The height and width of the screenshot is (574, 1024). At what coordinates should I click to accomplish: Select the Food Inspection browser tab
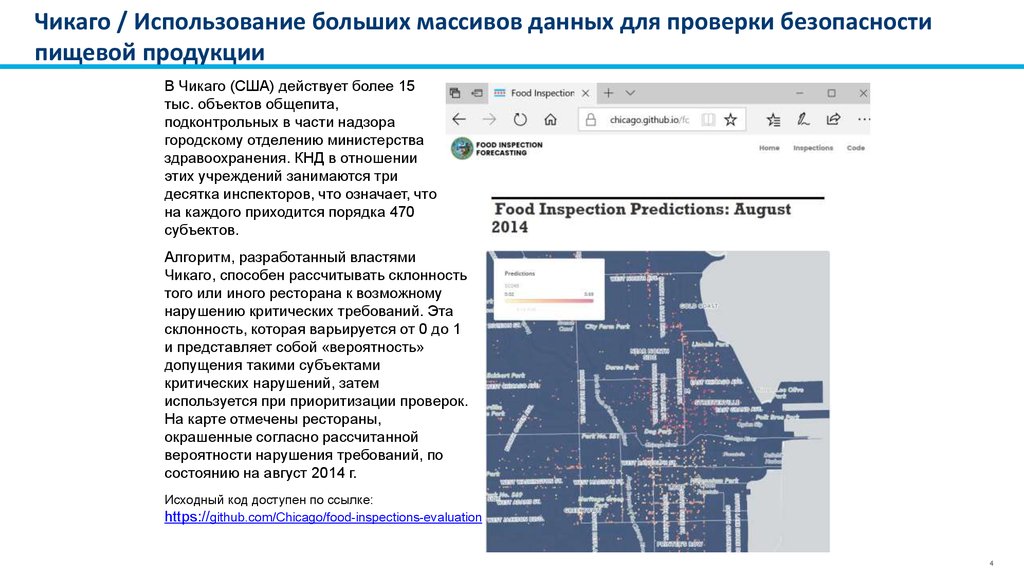(x=542, y=93)
